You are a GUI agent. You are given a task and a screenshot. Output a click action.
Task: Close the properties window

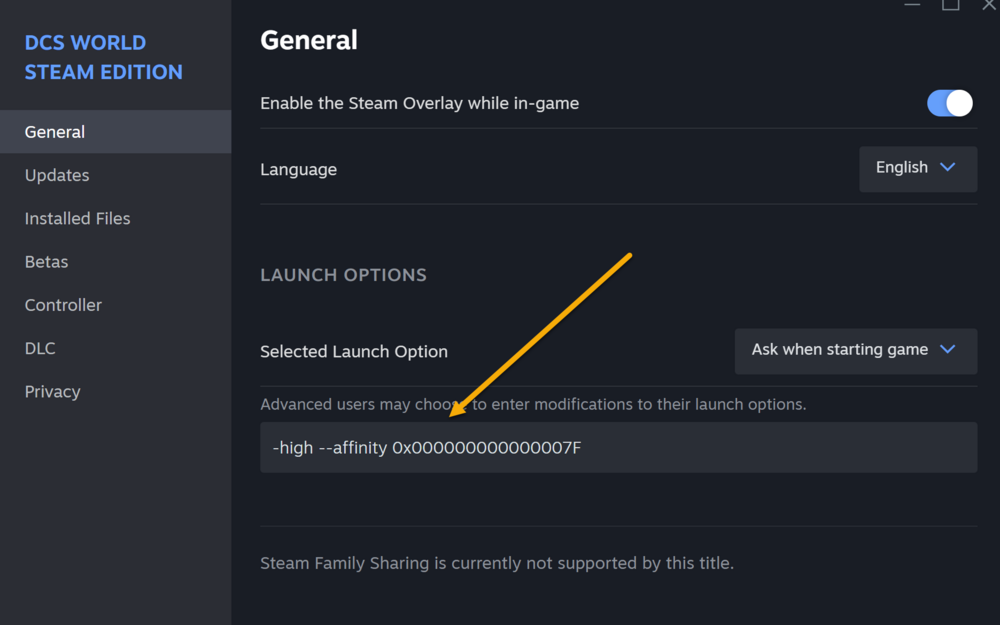[989, 5]
